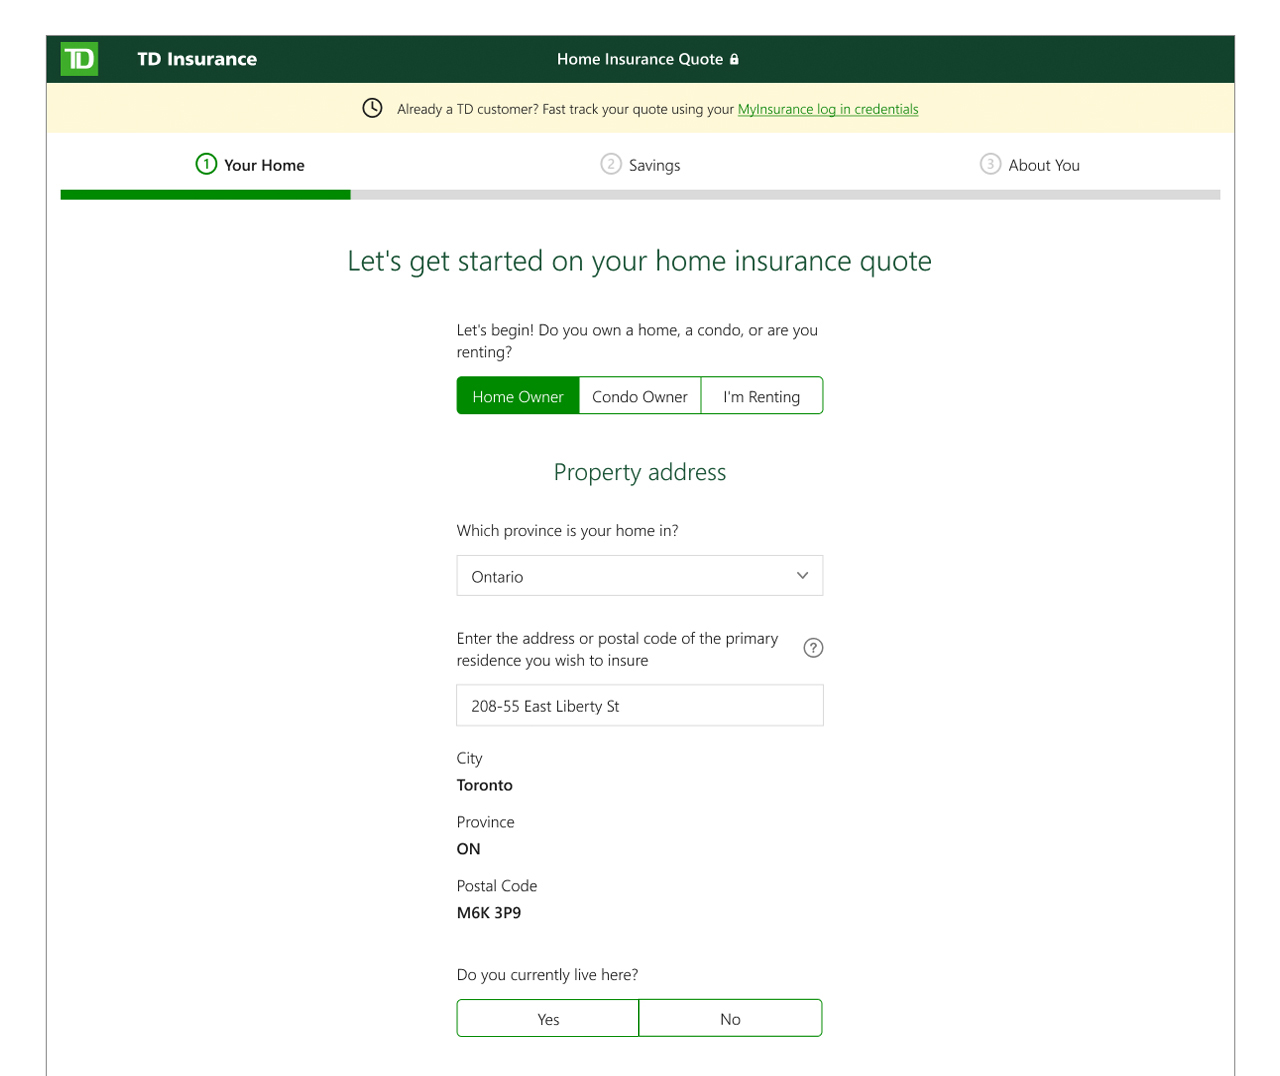Click the TD logo icon
The width and height of the screenshot is (1280, 1076).
pos(79,59)
